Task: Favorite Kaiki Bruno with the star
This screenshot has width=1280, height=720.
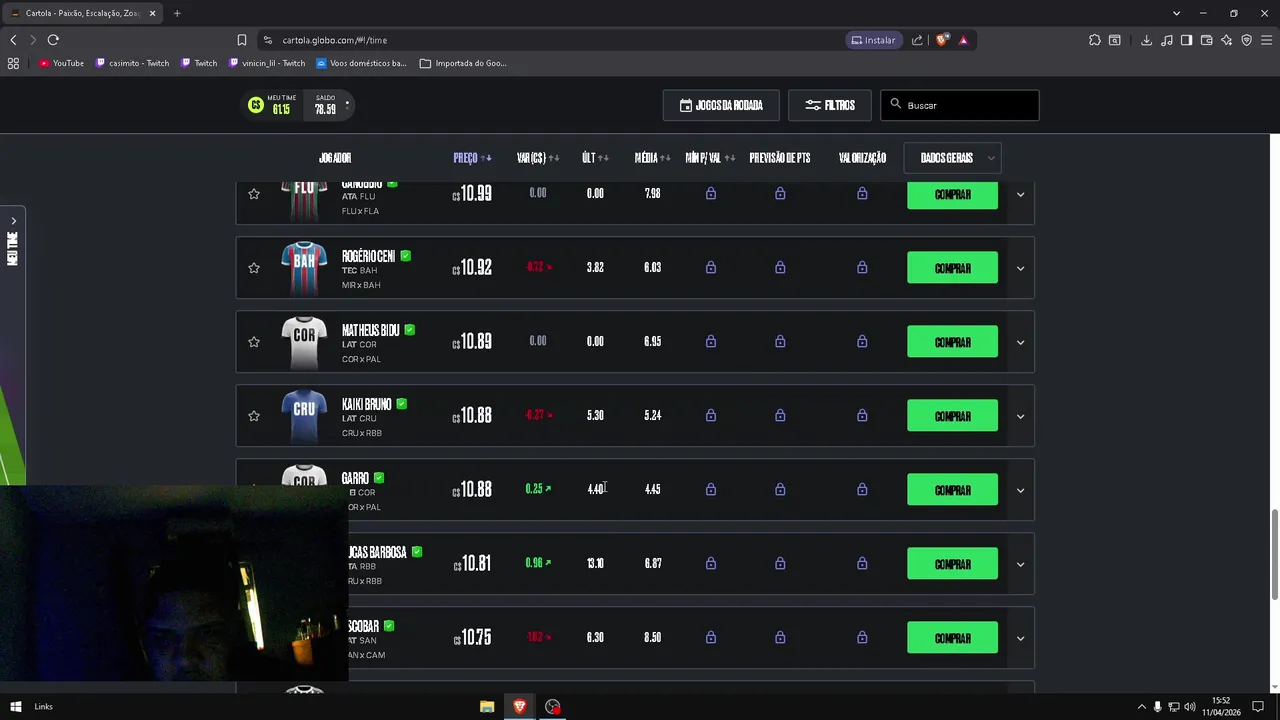Action: (254, 416)
